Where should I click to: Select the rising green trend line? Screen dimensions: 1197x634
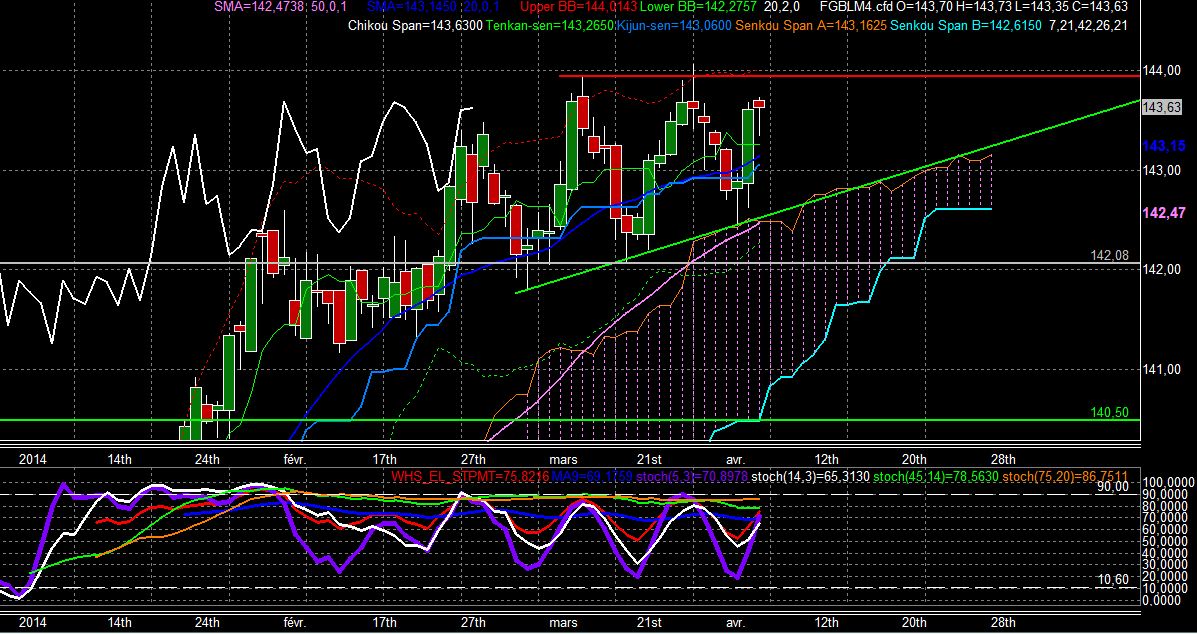[x=828, y=196]
